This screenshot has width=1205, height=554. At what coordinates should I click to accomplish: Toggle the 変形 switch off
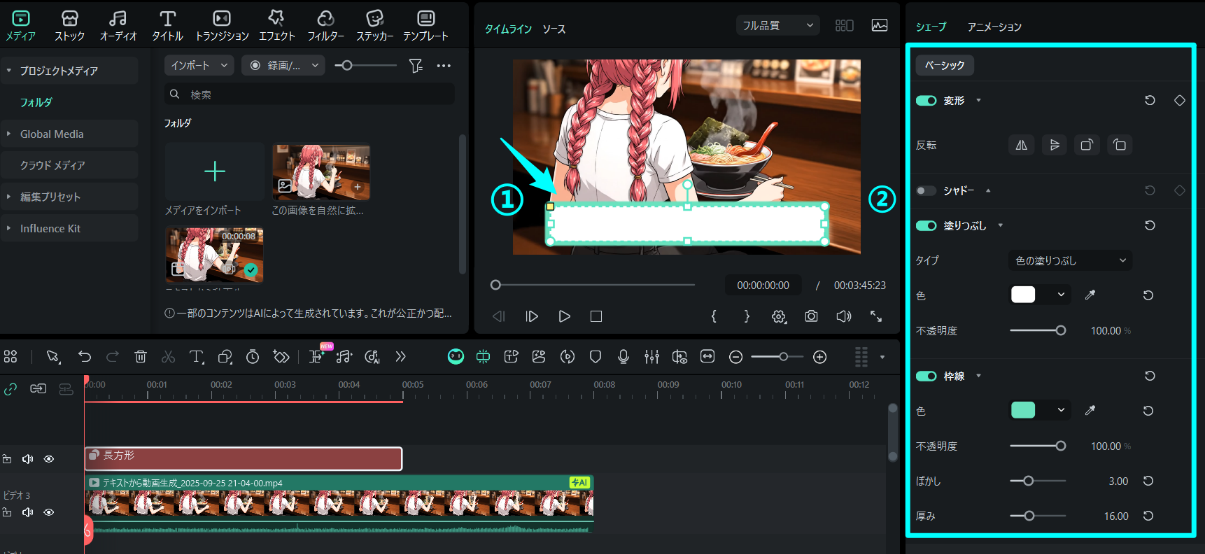click(x=926, y=101)
